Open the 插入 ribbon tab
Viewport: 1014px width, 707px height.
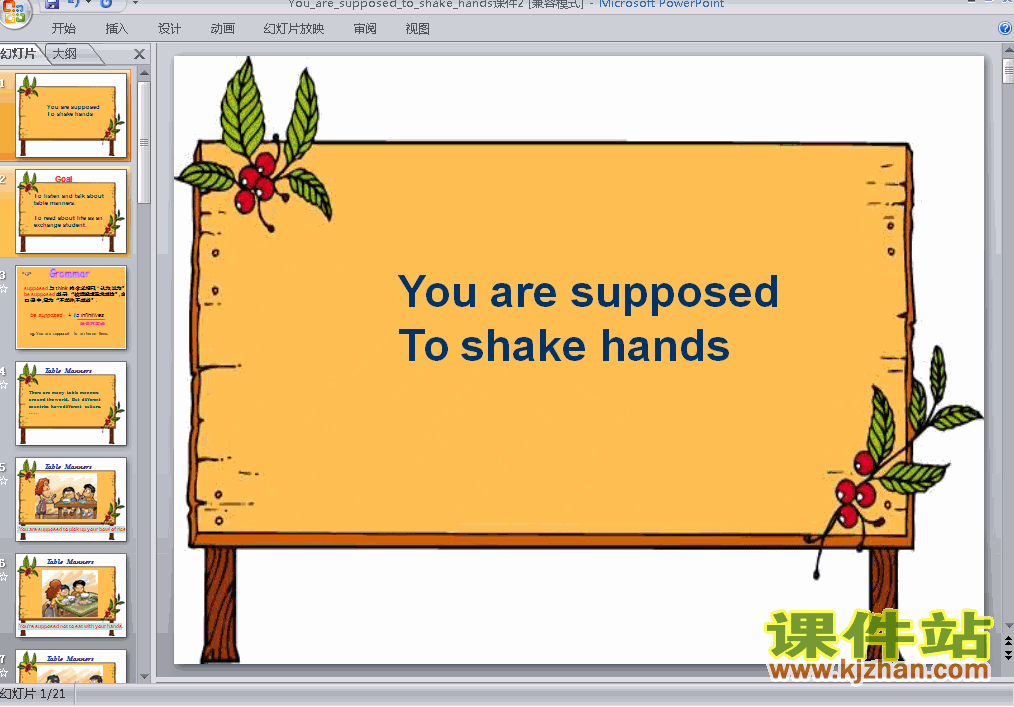click(x=116, y=28)
